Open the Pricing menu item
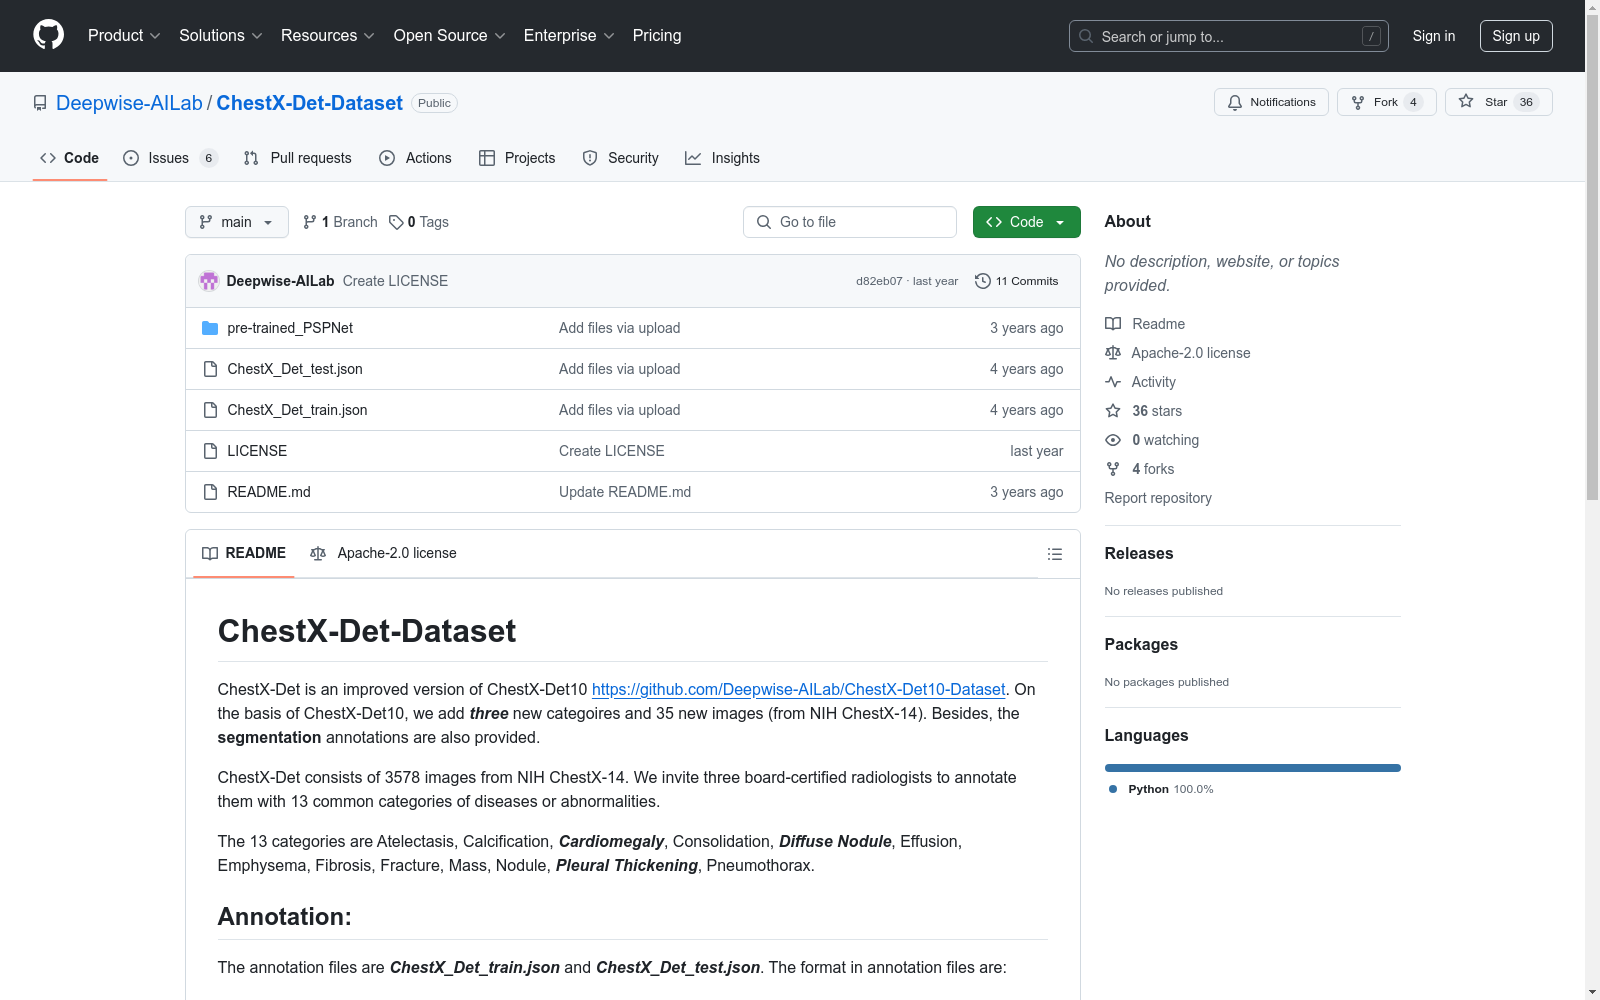 coord(657,36)
